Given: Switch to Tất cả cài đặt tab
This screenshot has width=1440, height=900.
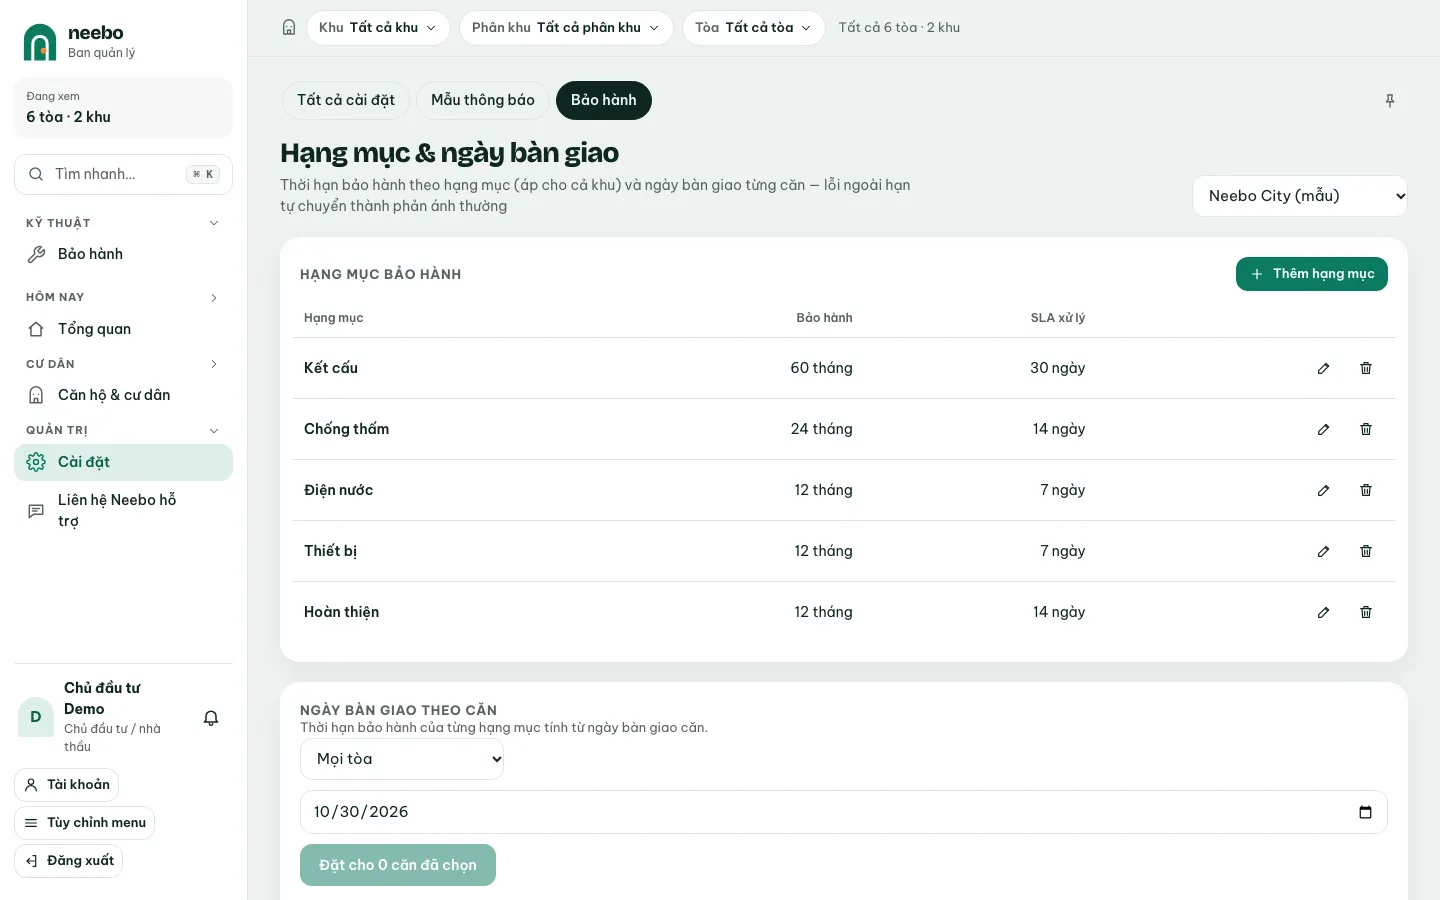Looking at the screenshot, I should (x=346, y=100).
